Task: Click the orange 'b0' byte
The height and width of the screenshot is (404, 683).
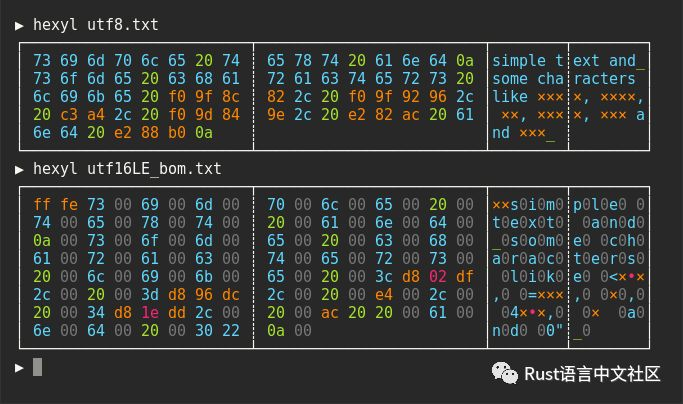Action: click(176, 132)
